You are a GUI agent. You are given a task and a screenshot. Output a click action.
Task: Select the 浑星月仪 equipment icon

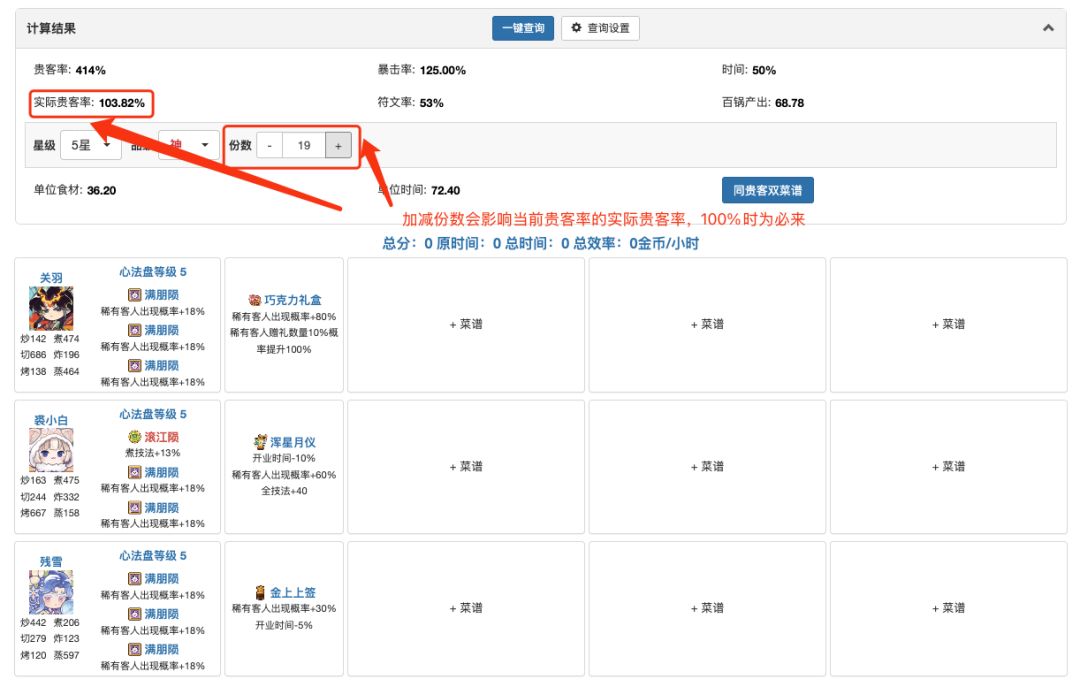260,442
